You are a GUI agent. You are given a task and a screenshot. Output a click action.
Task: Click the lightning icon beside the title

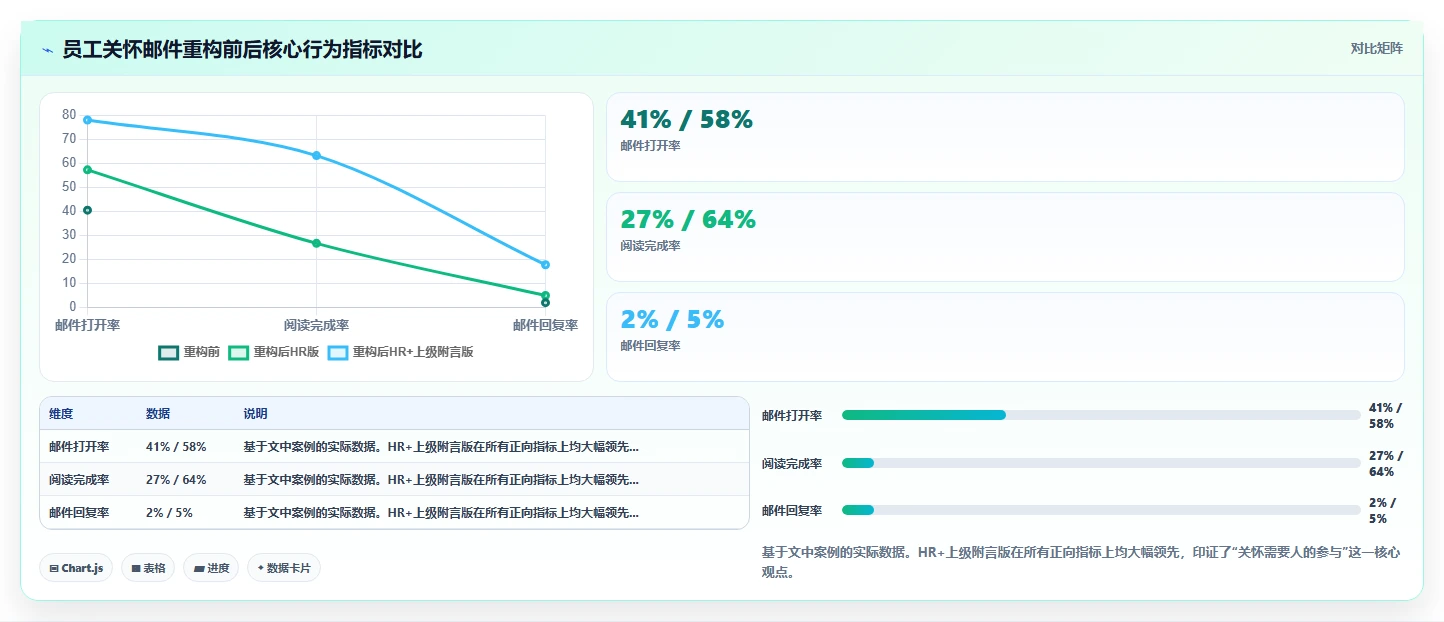(47, 50)
